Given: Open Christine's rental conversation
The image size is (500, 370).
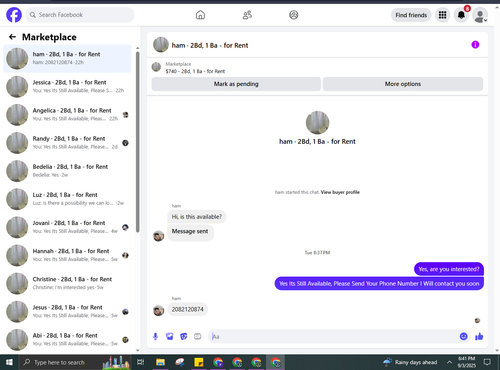Looking at the screenshot, I should click(67, 283).
